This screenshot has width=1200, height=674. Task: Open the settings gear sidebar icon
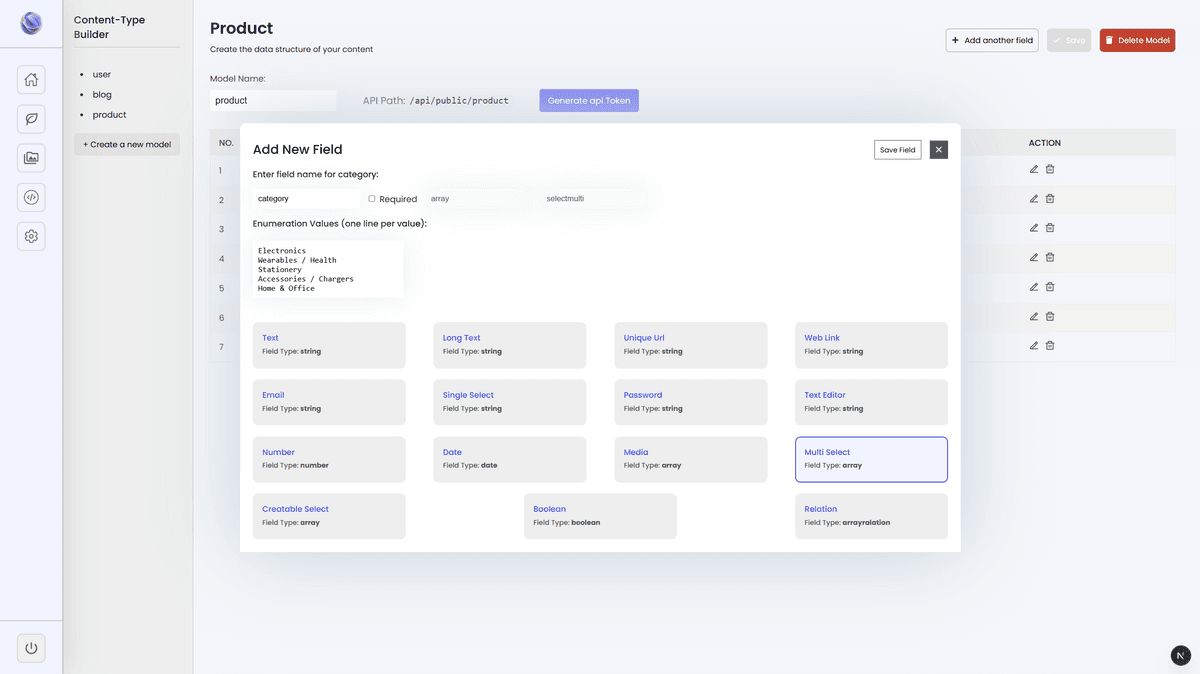(x=31, y=236)
